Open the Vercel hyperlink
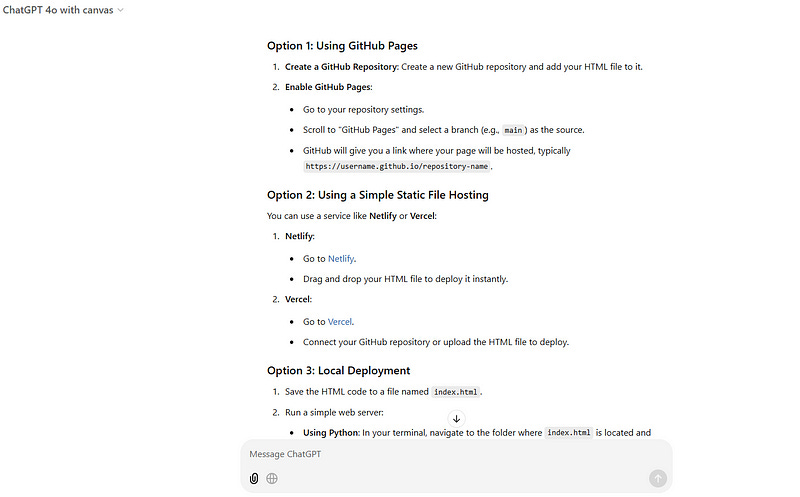 pyautogui.click(x=340, y=321)
